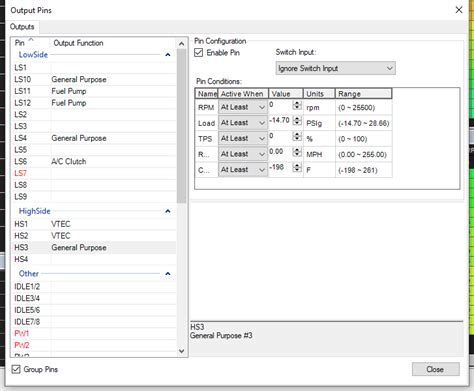
Task: Click the F temperature value stepper
Action: (297, 168)
